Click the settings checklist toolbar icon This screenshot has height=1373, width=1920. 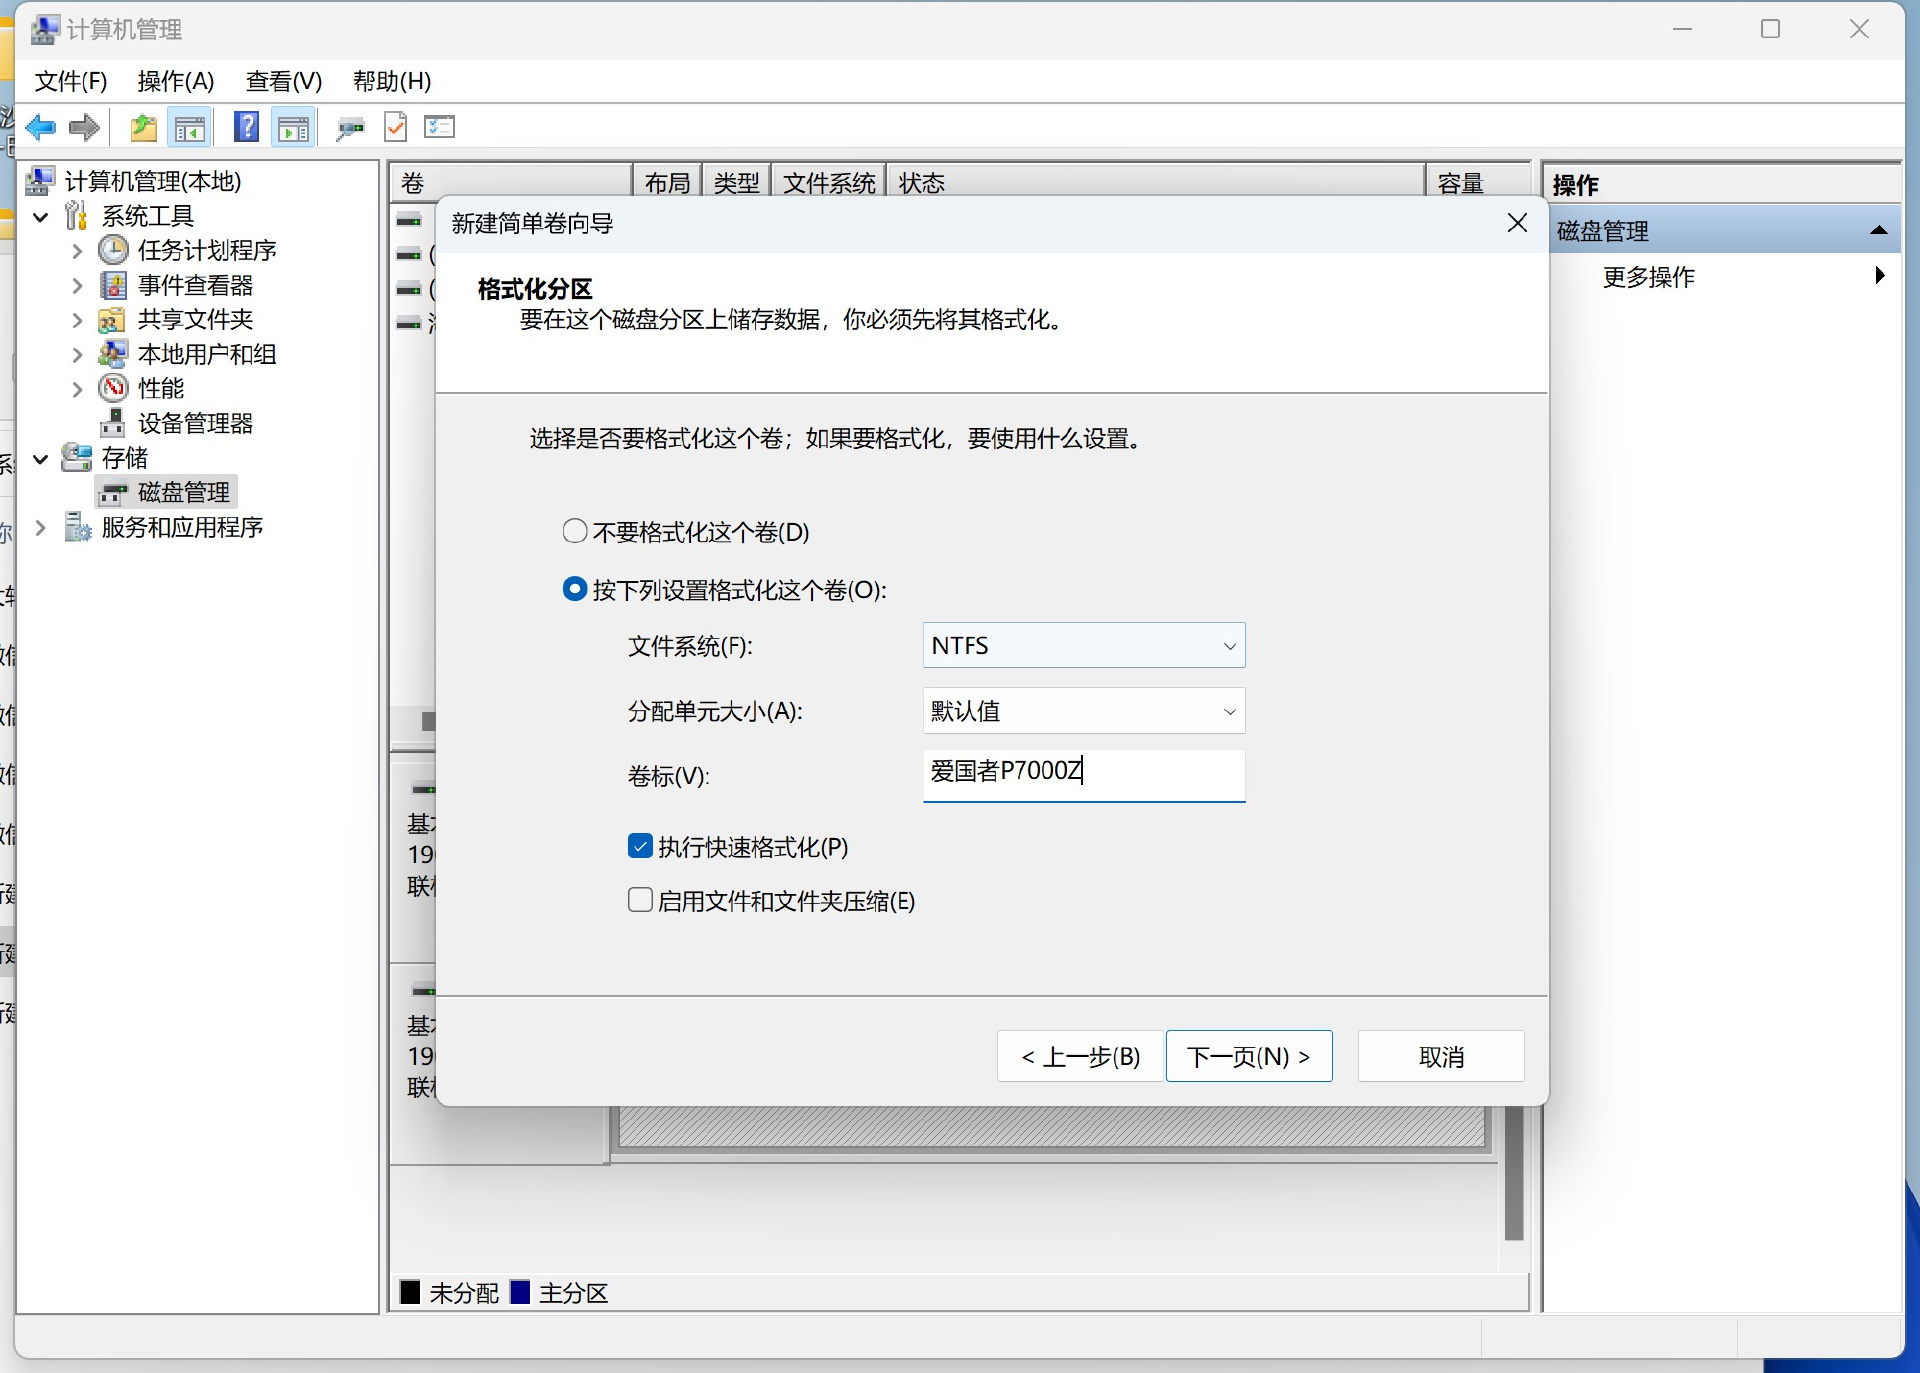point(440,127)
